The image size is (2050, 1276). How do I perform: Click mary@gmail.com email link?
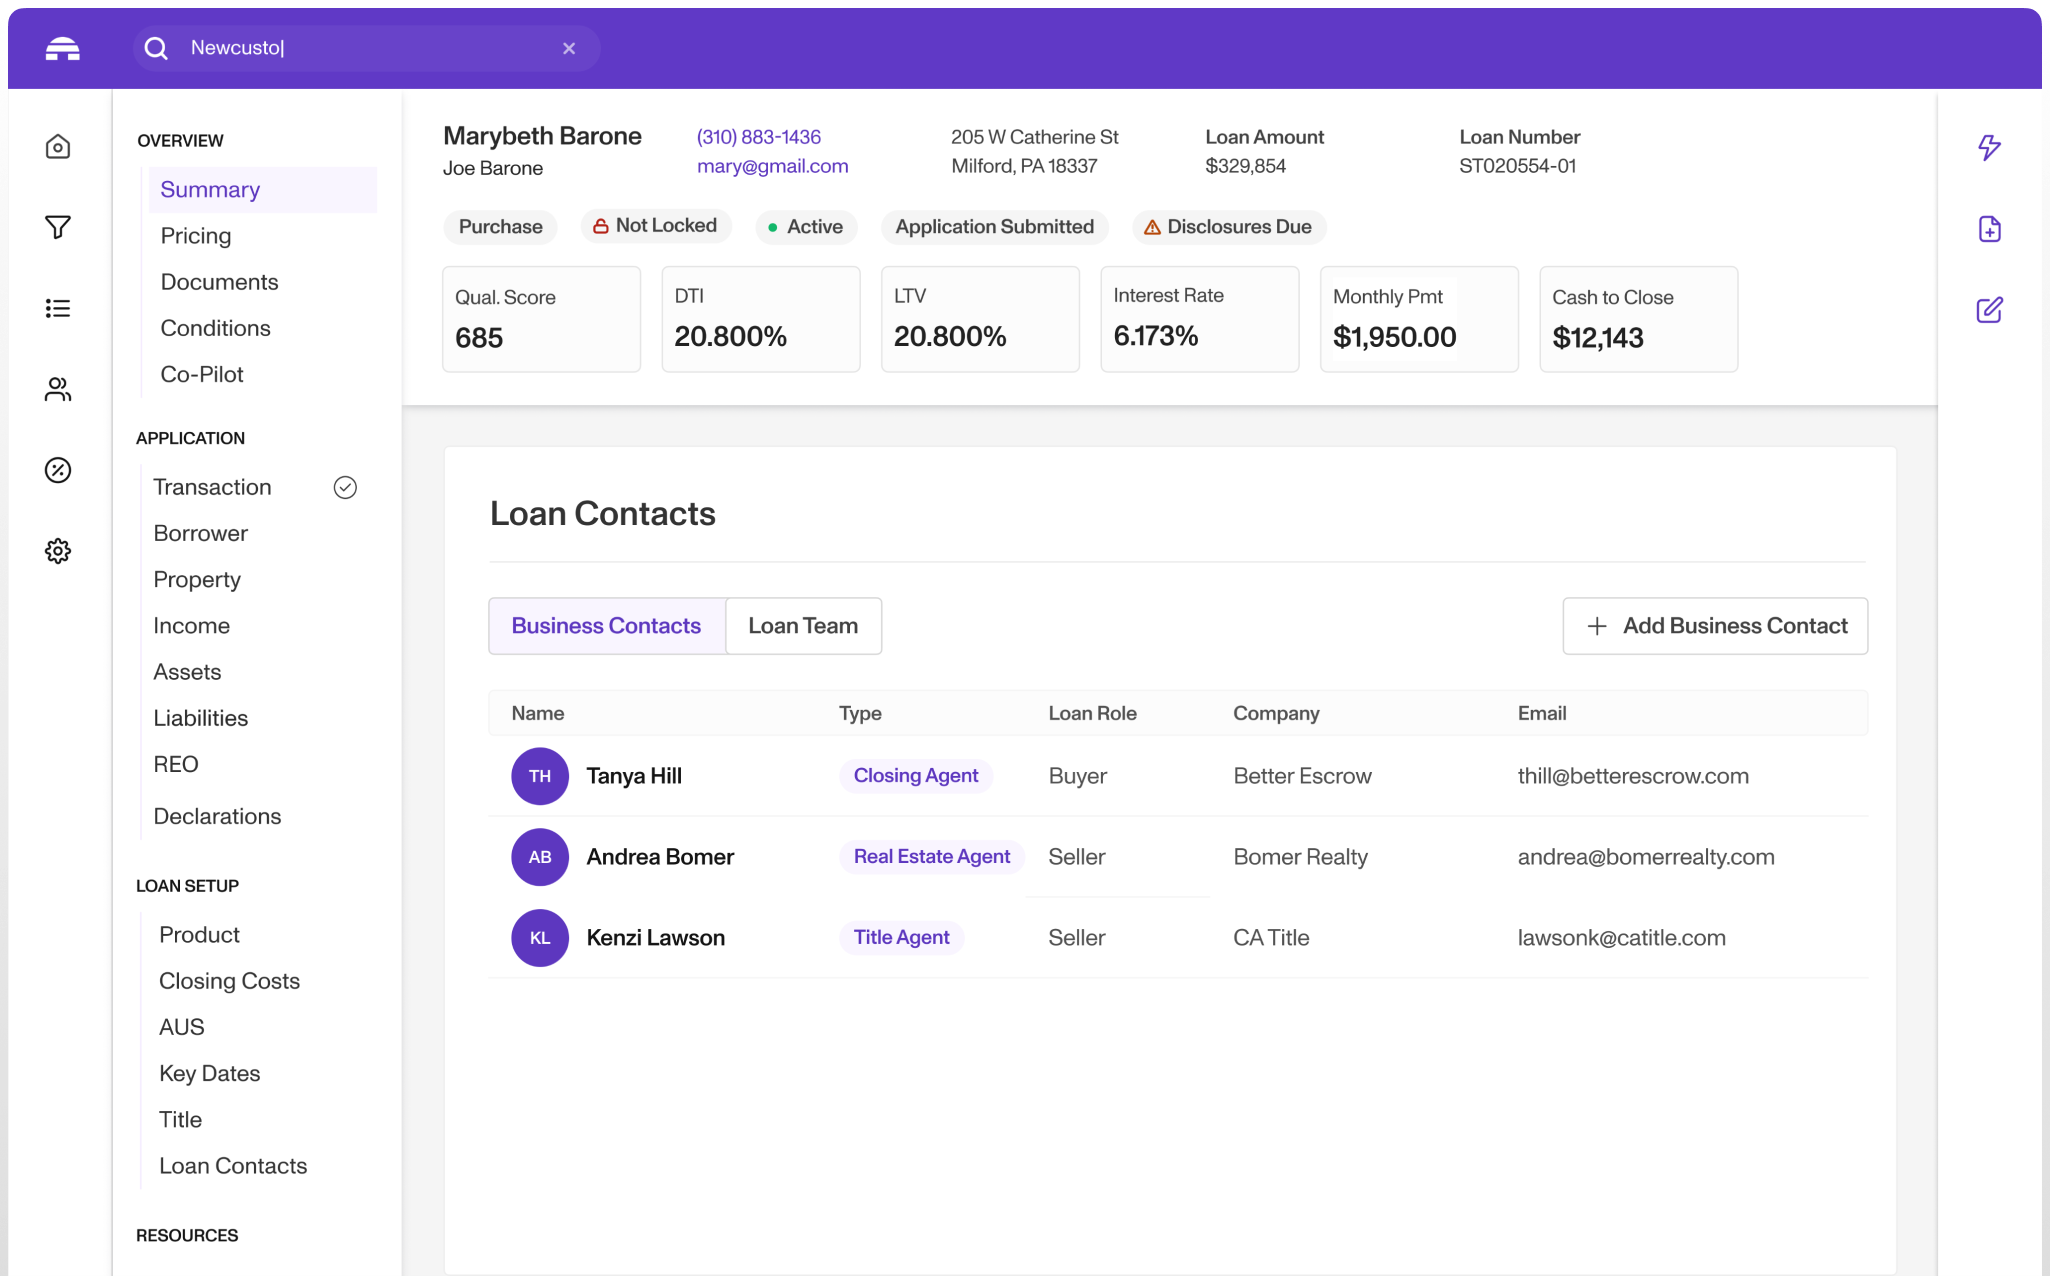772,166
